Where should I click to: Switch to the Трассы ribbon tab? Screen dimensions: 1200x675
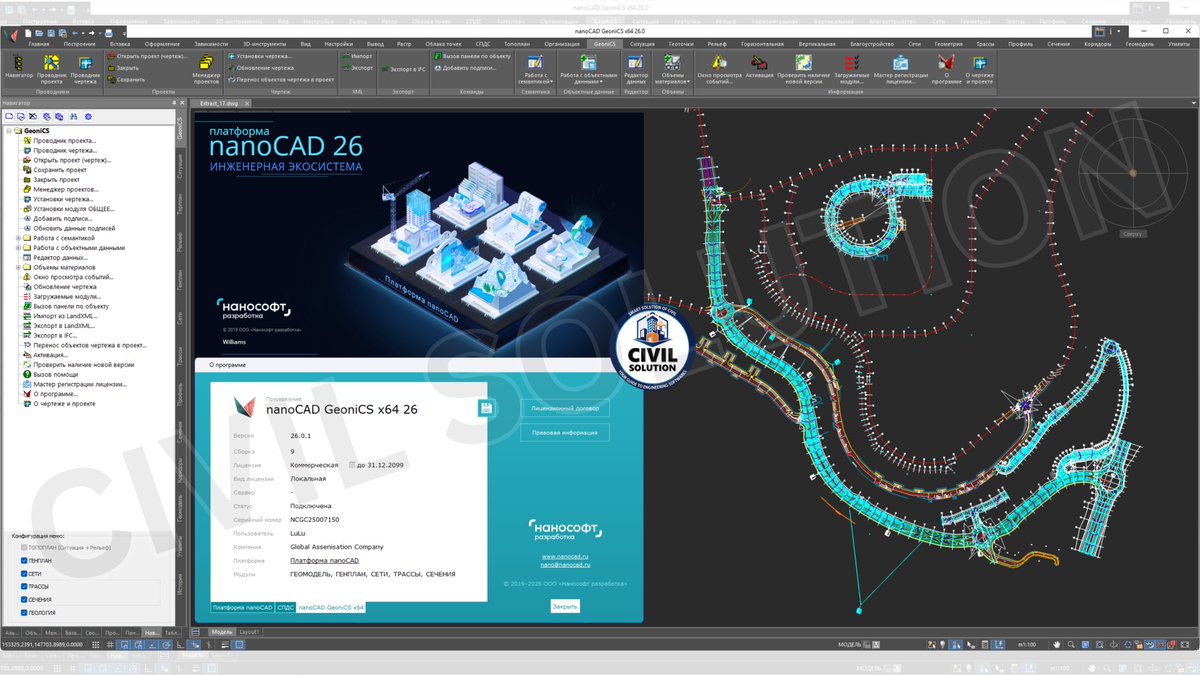pyautogui.click(x=985, y=44)
